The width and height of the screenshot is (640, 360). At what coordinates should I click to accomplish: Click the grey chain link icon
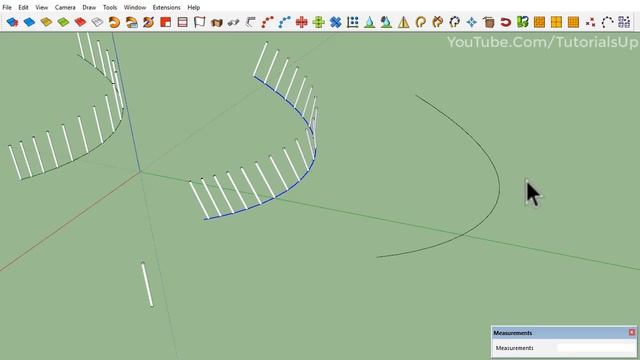[x=233, y=22]
